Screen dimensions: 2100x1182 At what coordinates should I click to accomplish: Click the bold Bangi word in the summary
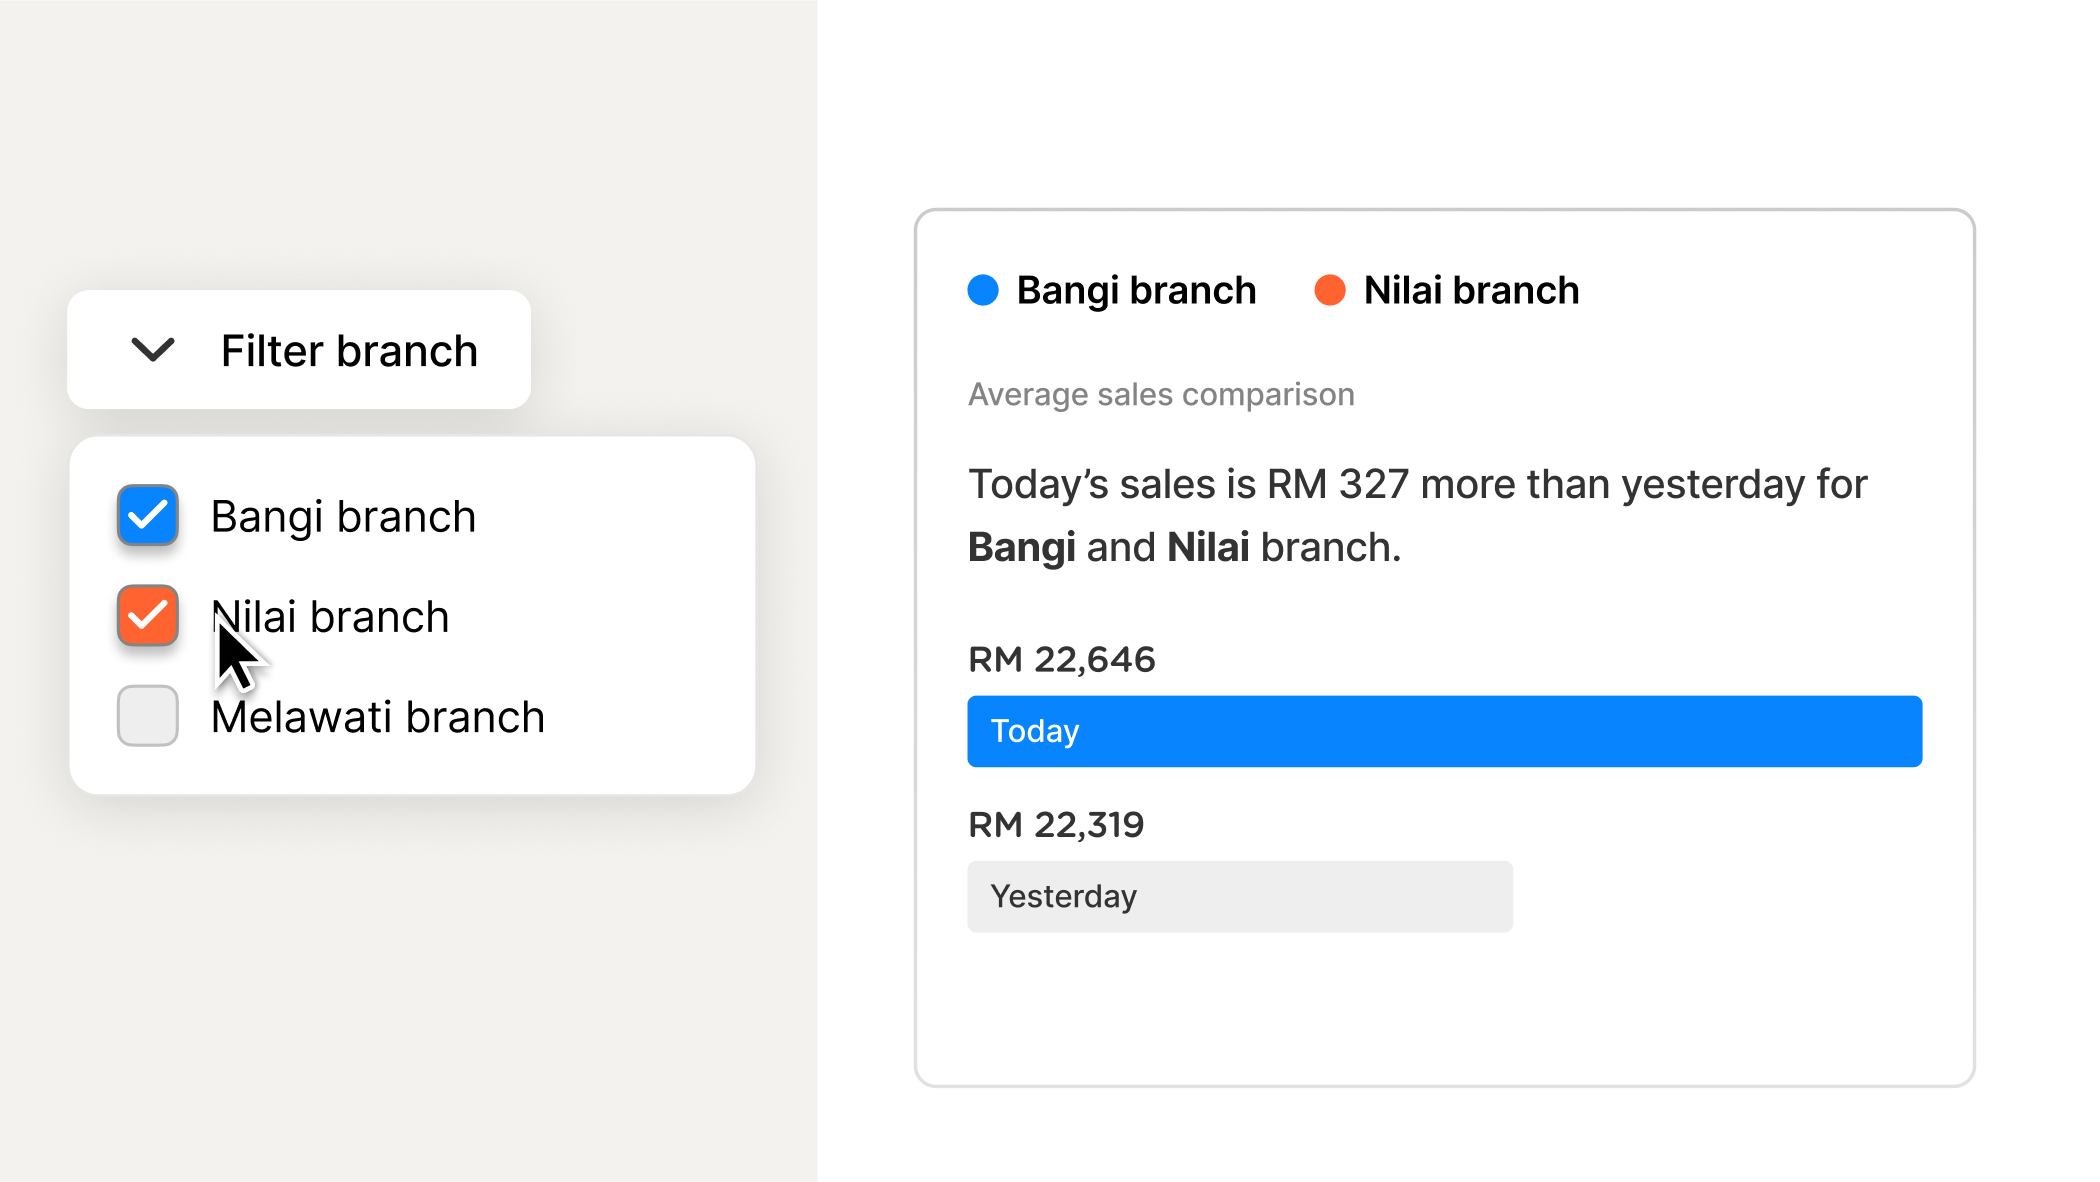1021,548
